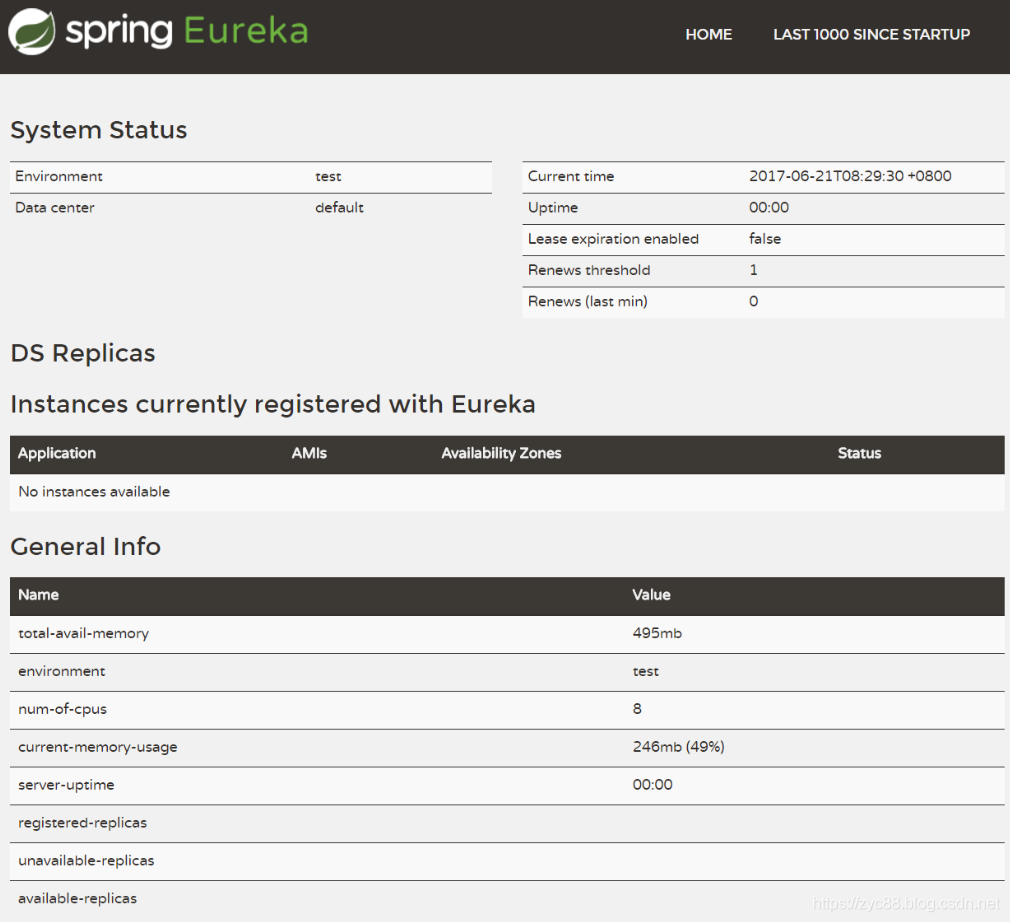Select the total-avail-memory row
The height and width of the screenshot is (922, 1010).
click(x=83, y=633)
